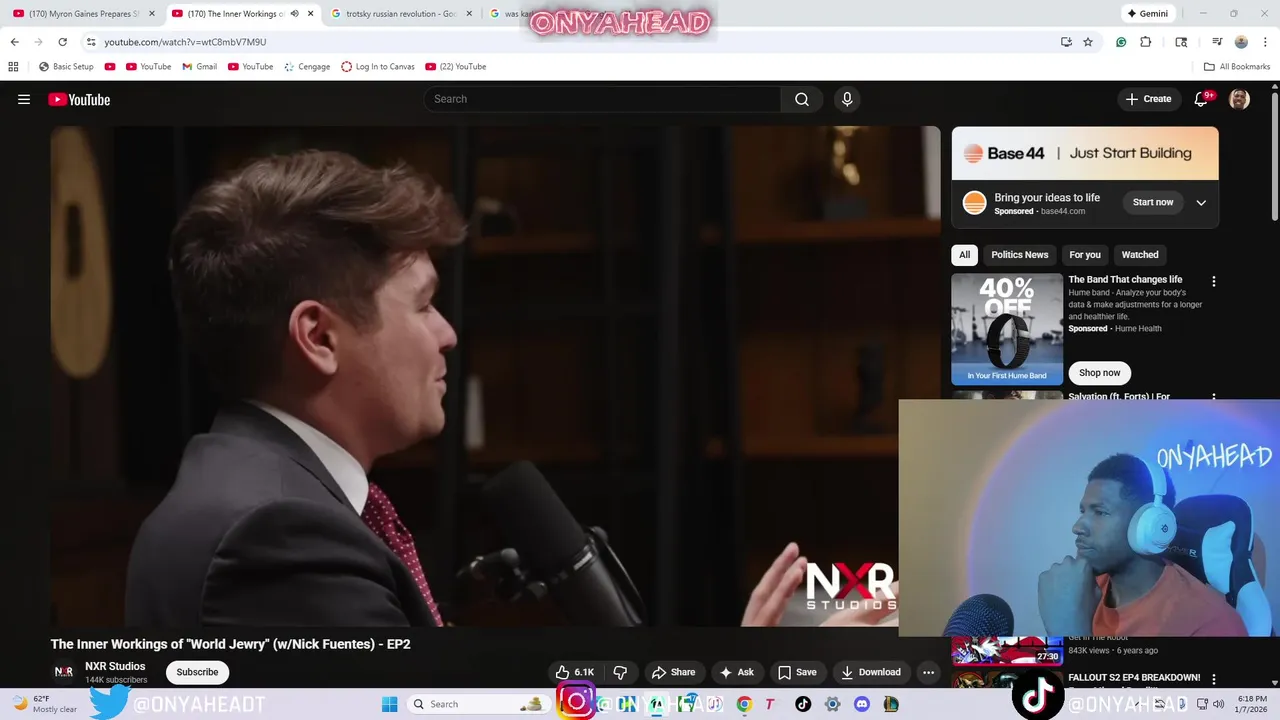Click the page vertical scrollbar

pyautogui.click(x=1275, y=155)
